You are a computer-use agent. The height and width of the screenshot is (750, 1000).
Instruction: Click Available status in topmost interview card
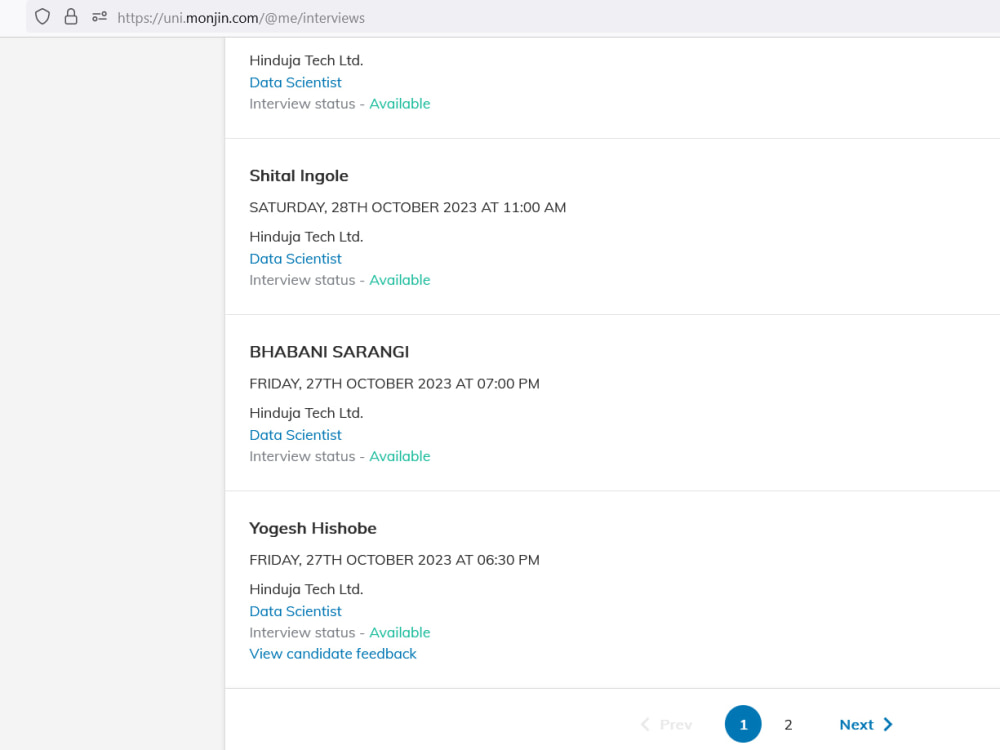400,103
